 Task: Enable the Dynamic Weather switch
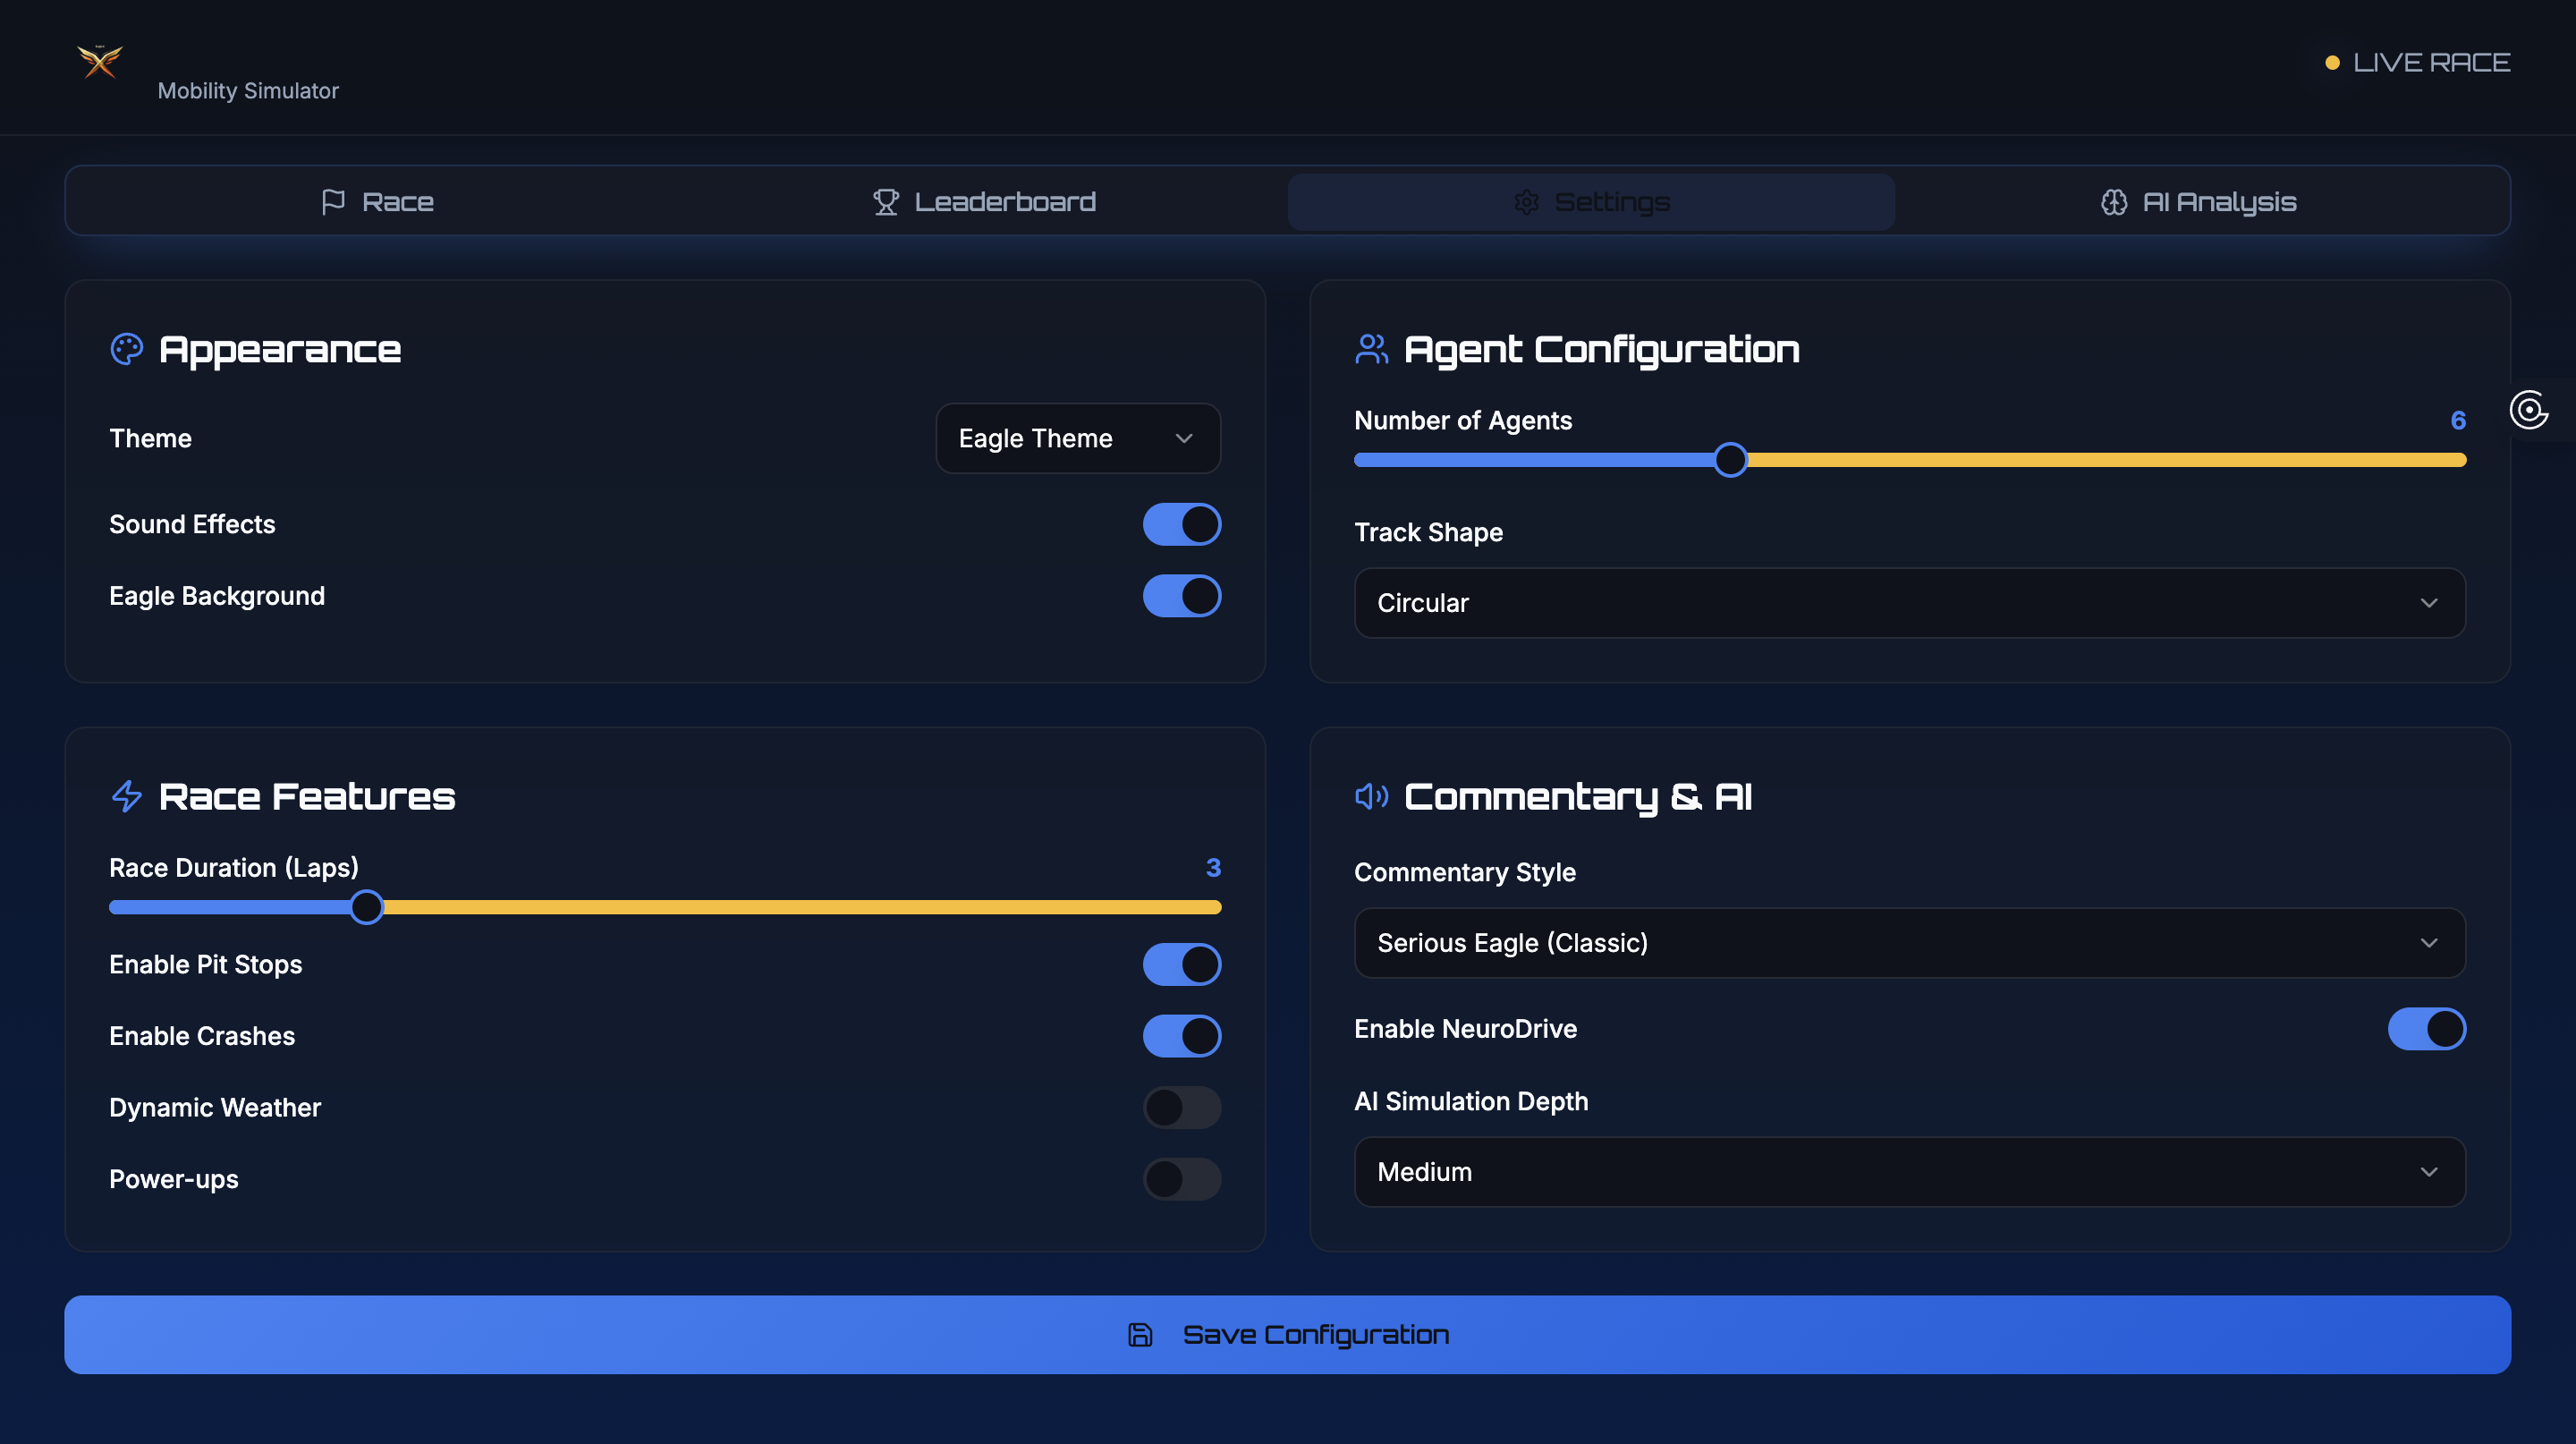pyautogui.click(x=1181, y=1107)
